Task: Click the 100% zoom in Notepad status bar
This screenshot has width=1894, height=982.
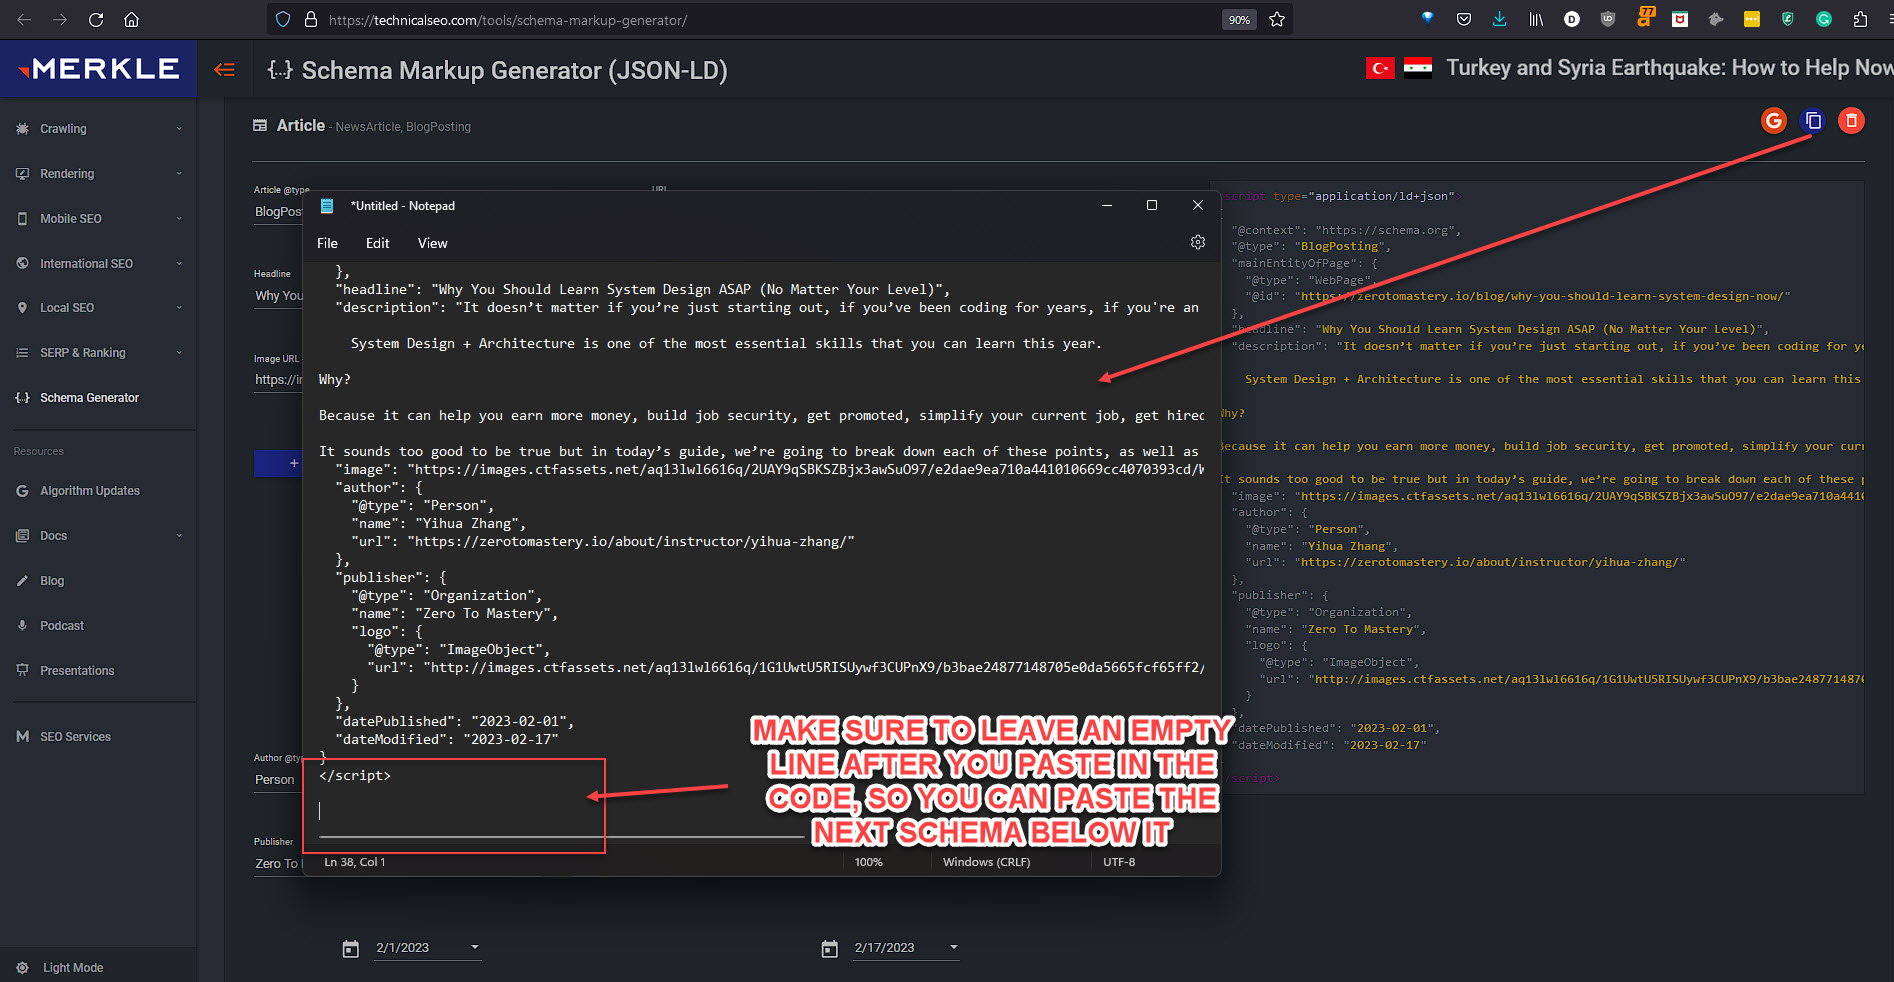Action: pyautogui.click(x=868, y=862)
